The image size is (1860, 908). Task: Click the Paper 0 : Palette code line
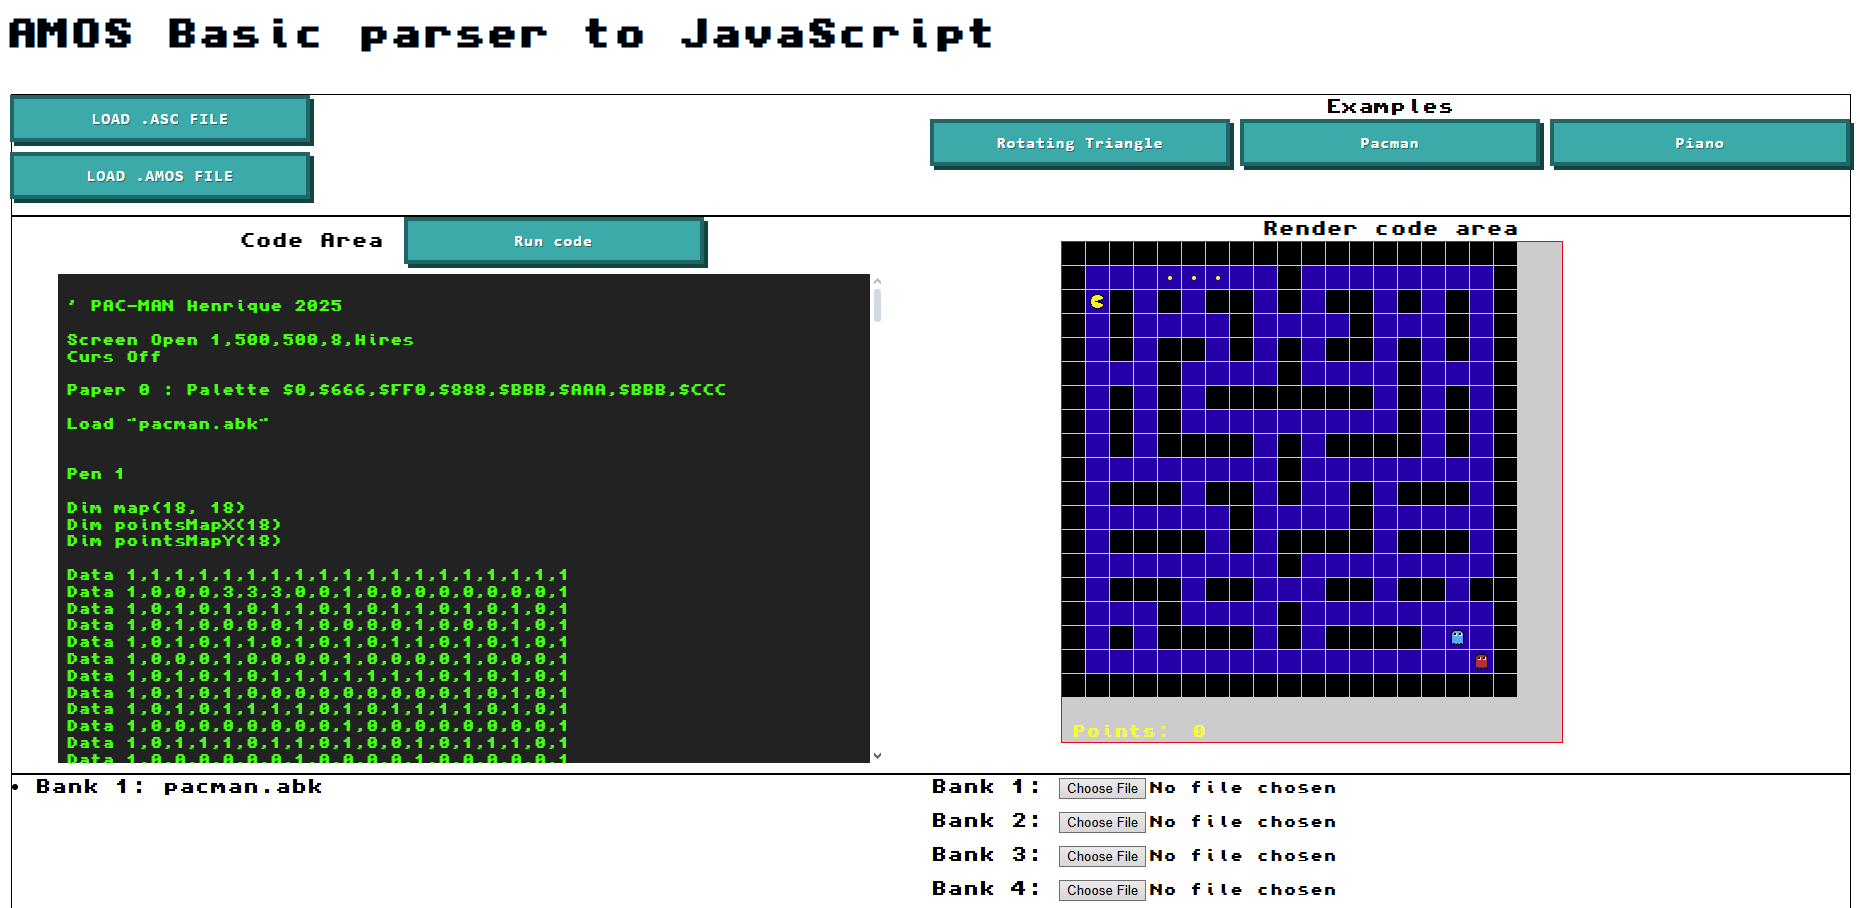tap(396, 390)
